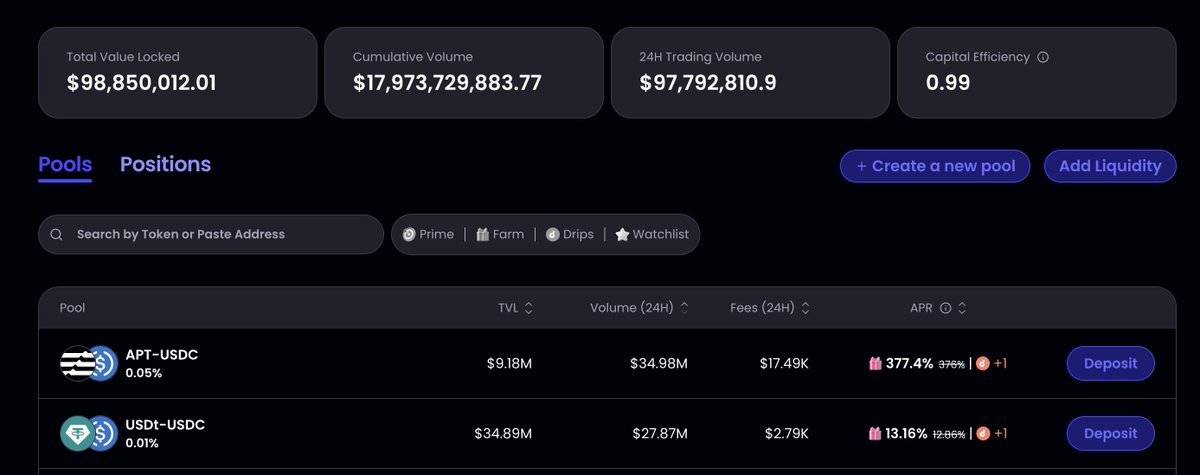Select the Pools tab
The image size is (1200, 475).
coord(65,165)
